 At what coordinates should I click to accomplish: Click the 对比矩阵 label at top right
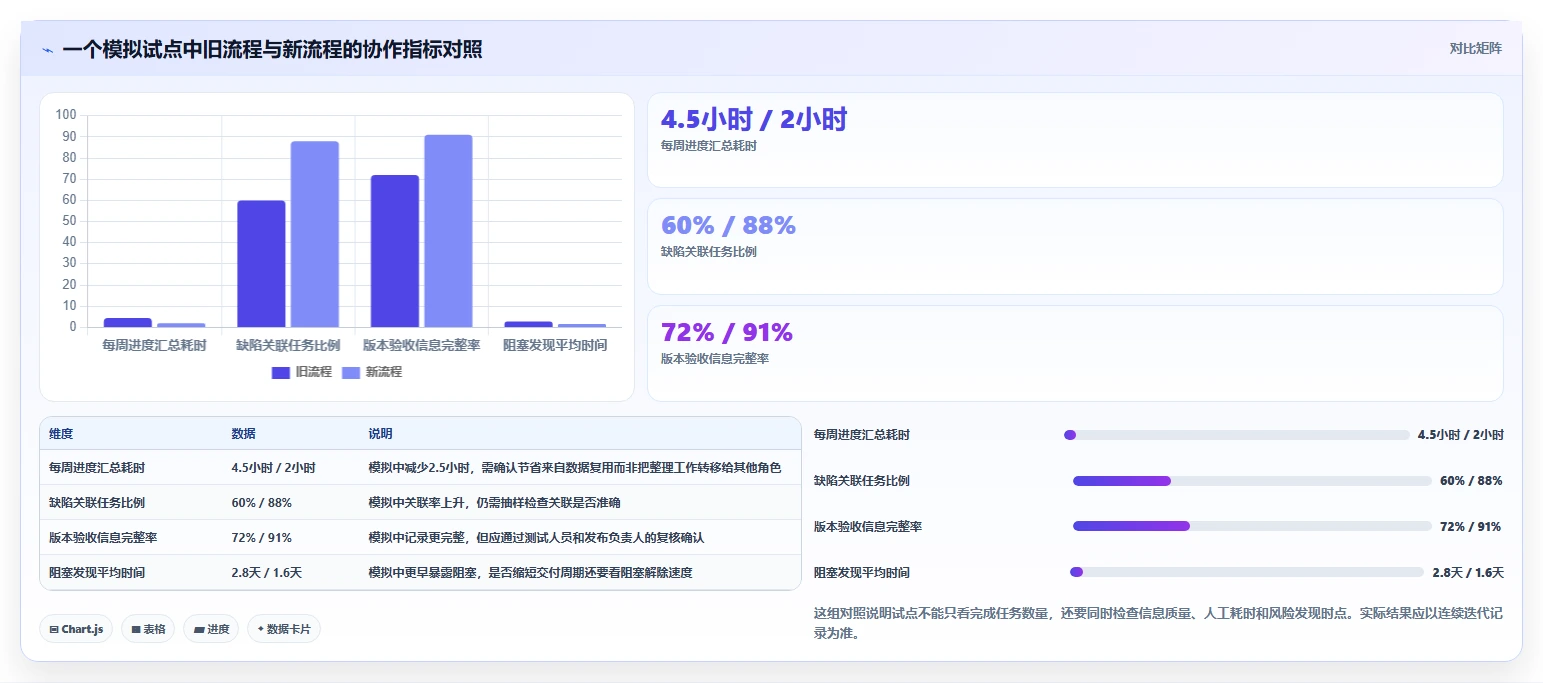(x=1476, y=48)
